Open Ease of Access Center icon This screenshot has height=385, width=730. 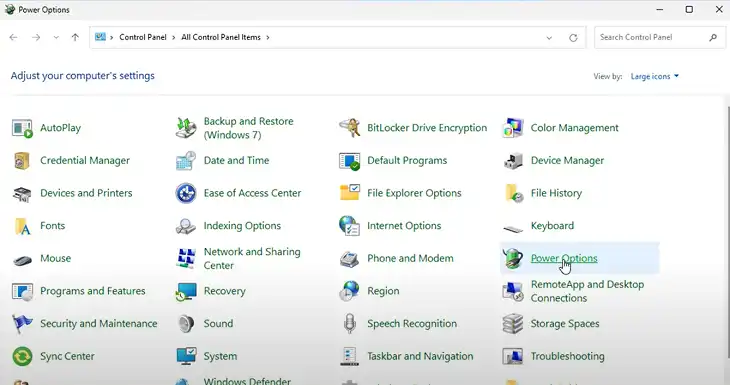click(x=186, y=193)
